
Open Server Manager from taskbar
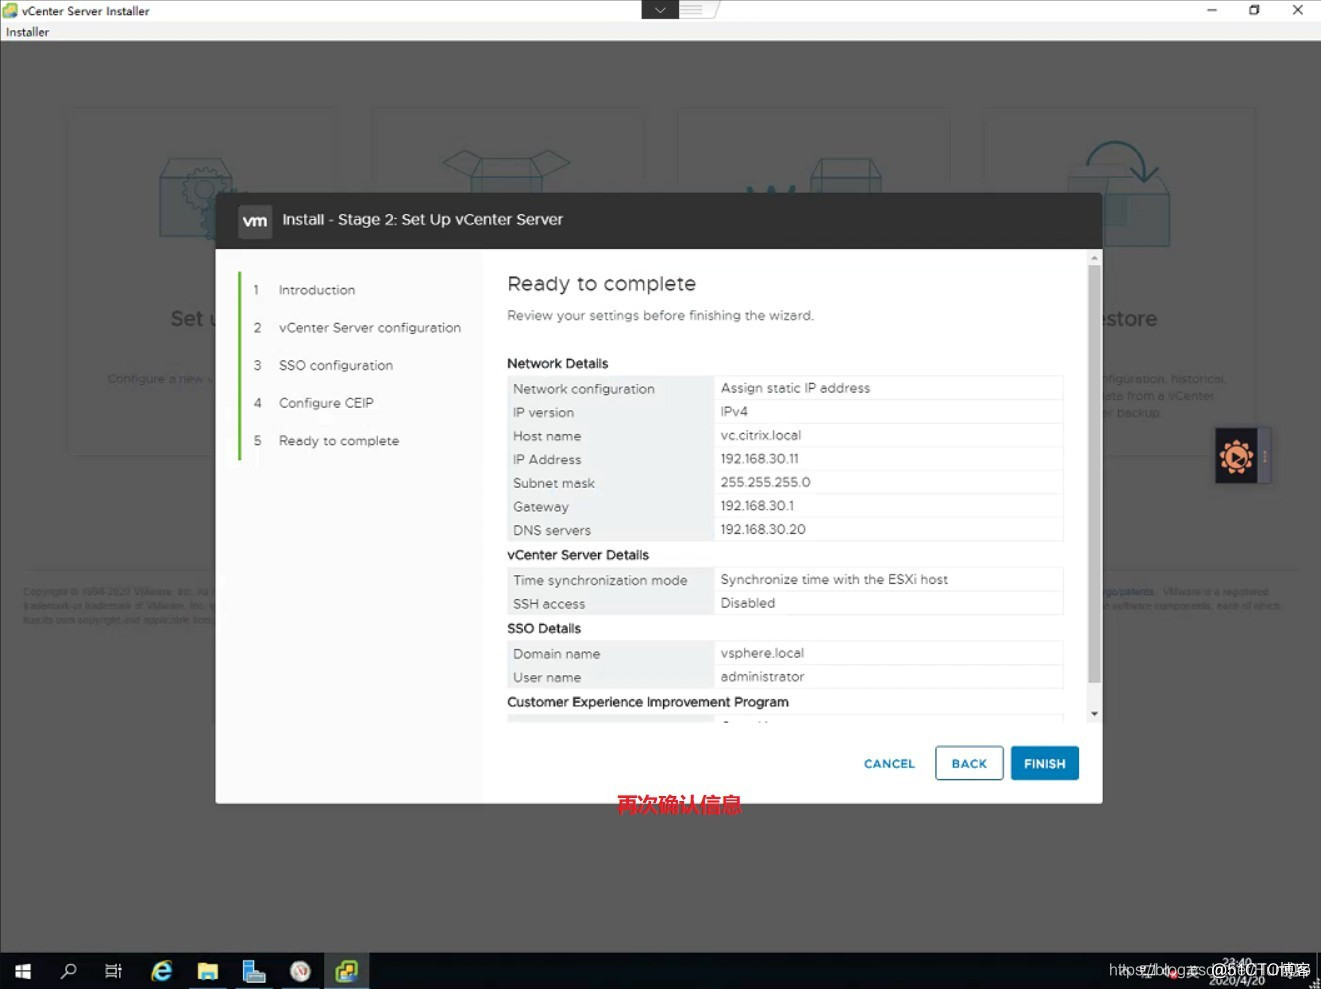(x=254, y=971)
